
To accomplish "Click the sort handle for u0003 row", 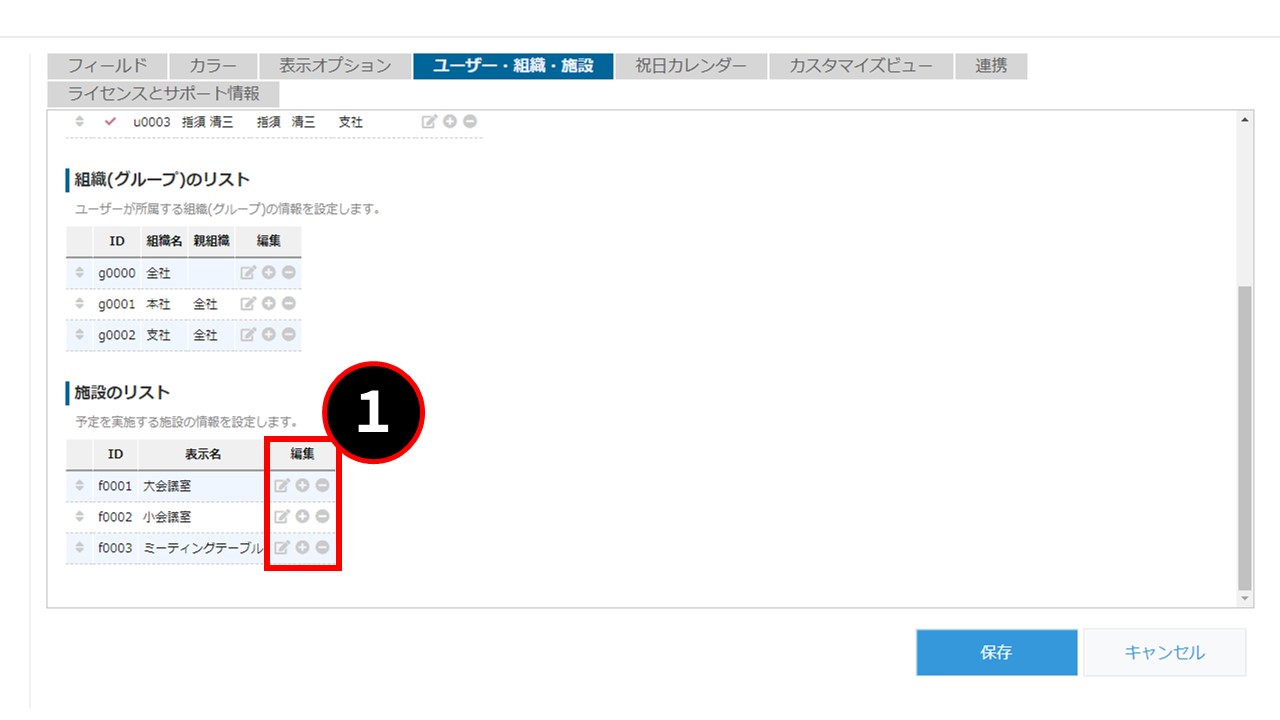I will tap(80, 121).
